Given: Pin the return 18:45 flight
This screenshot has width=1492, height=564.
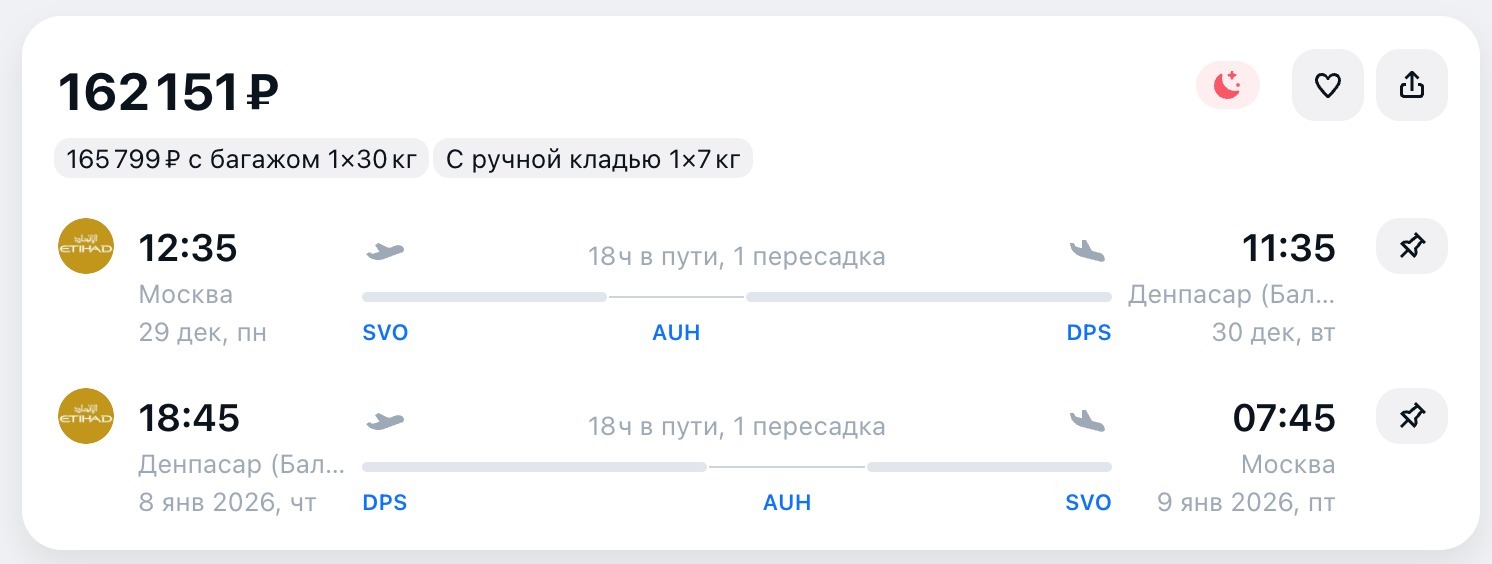Looking at the screenshot, I should click(x=1411, y=416).
